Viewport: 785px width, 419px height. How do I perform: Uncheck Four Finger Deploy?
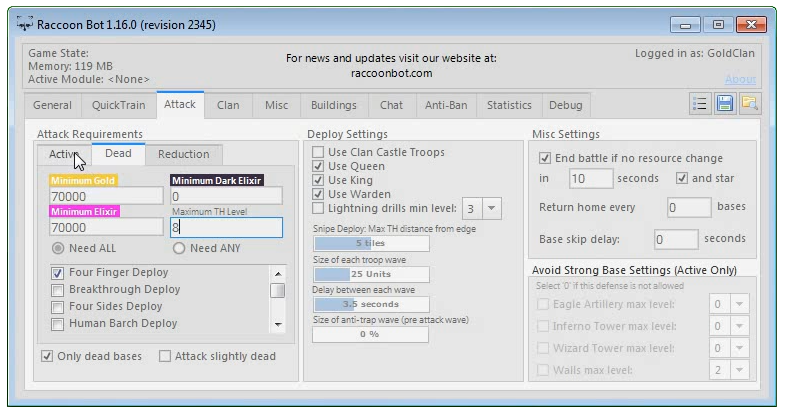58,273
